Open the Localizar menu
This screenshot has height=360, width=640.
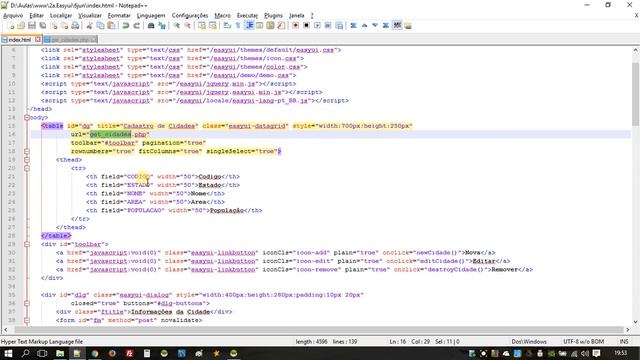pyautogui.click(x=61, y=16)
